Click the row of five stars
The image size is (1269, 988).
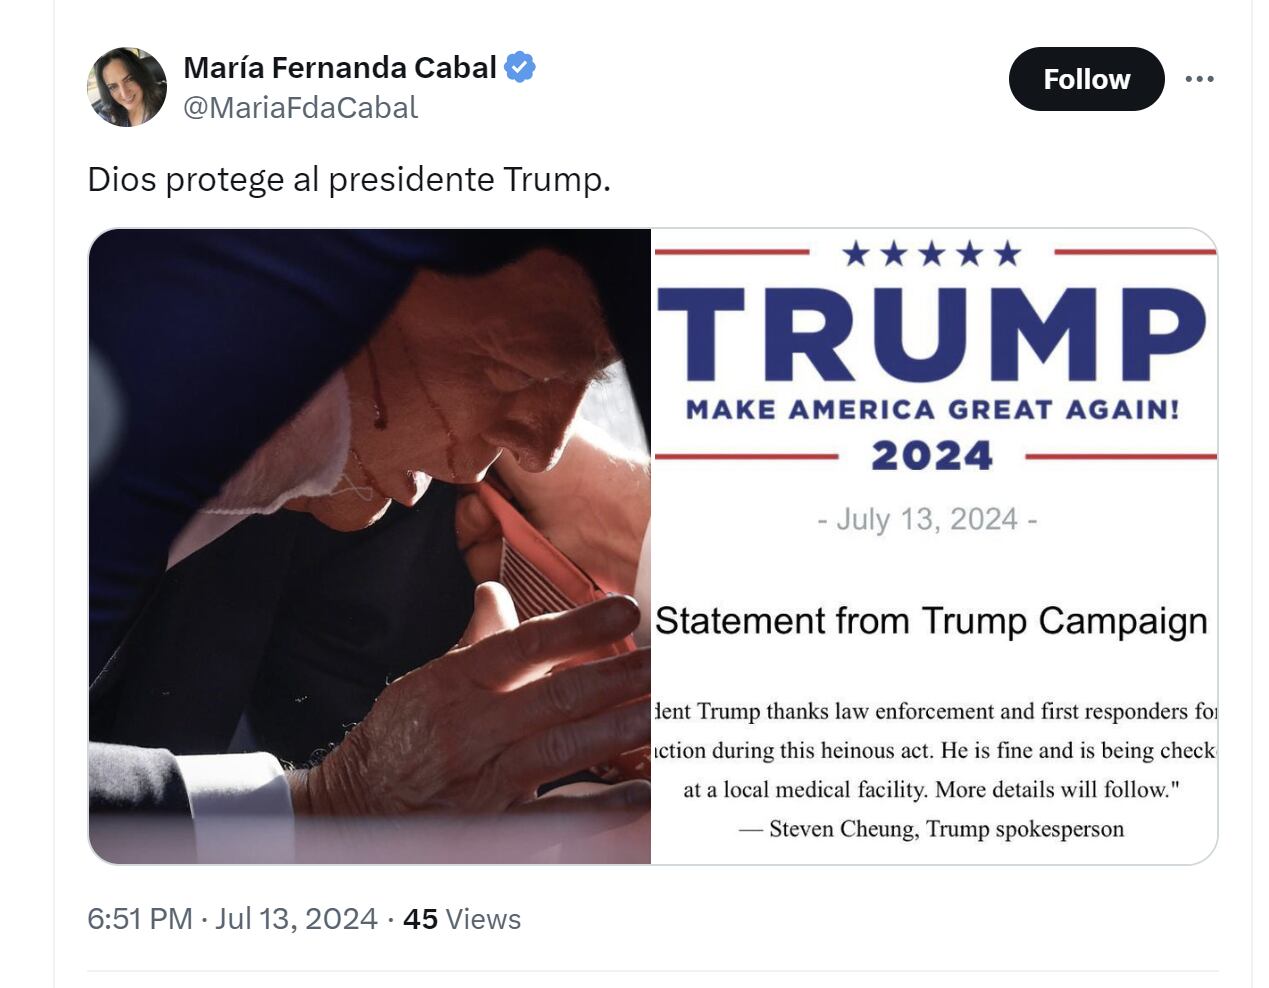(931, 254)
